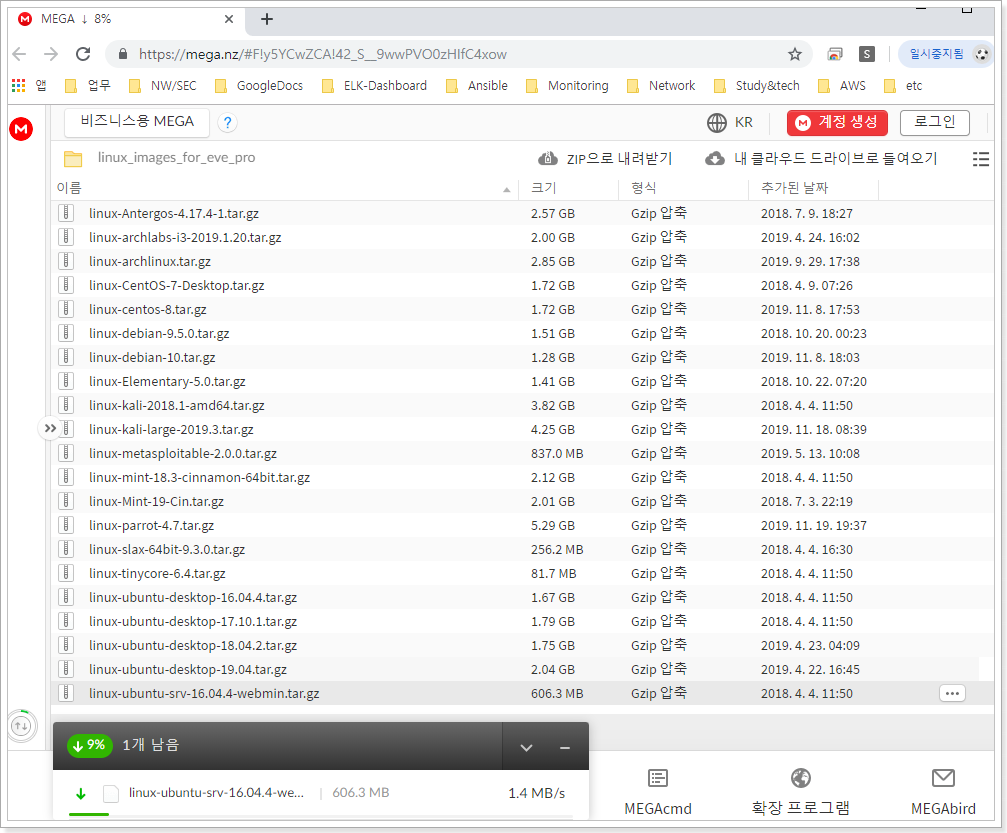
Task: Expand the sidebar with the double-arrow button
Action: pyautogui.click(x=50, y=428)
